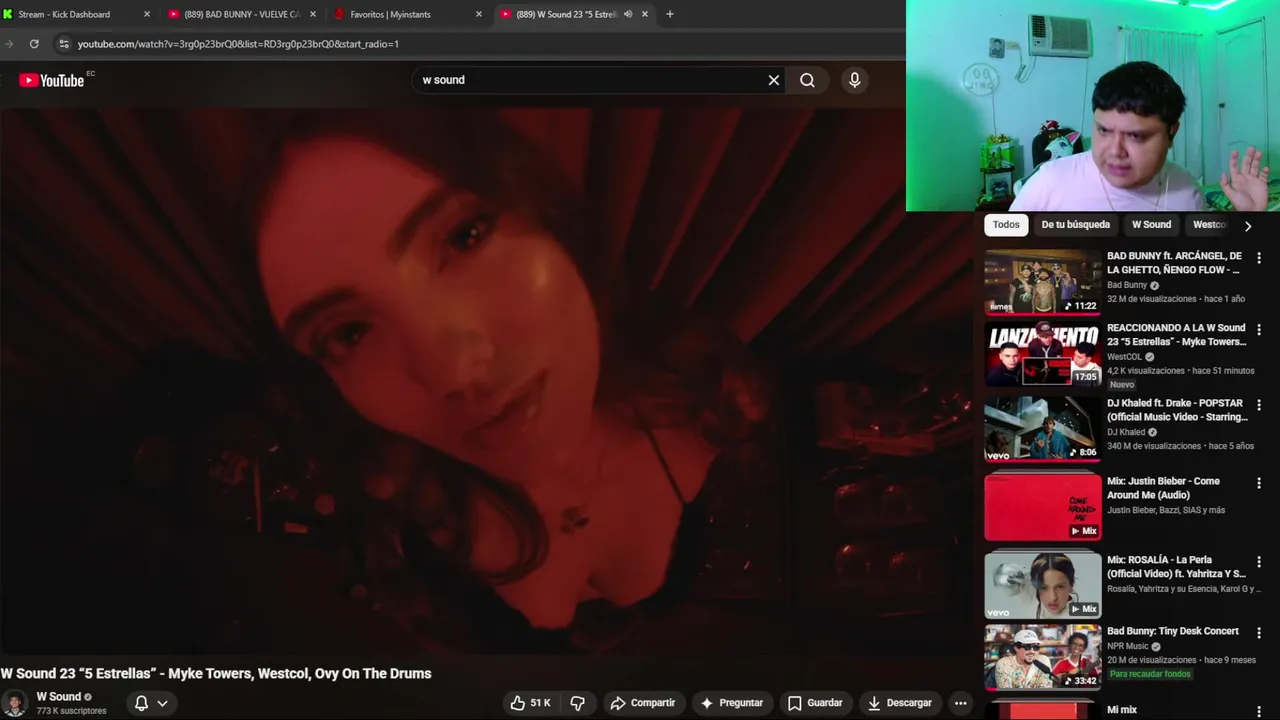Expand the notification options chevron
Image resolution: width=1280 pixels, height=720 pixels.
(162, 703)
